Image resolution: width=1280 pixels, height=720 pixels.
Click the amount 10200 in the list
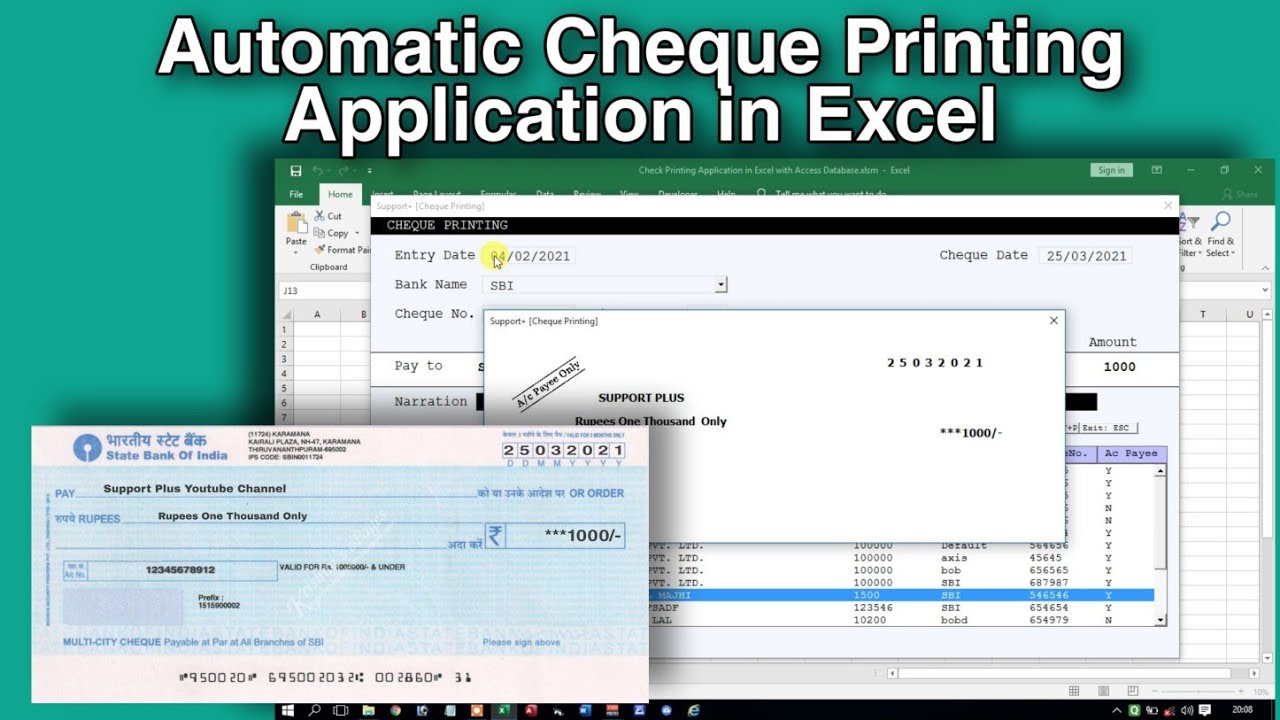point(869,620)
